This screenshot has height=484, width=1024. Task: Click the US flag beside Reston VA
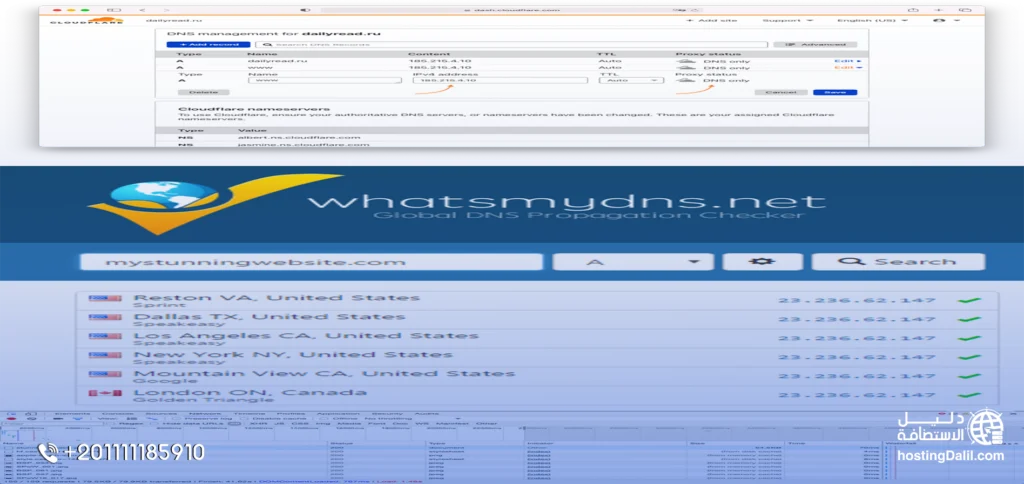[x=105, y=298]
